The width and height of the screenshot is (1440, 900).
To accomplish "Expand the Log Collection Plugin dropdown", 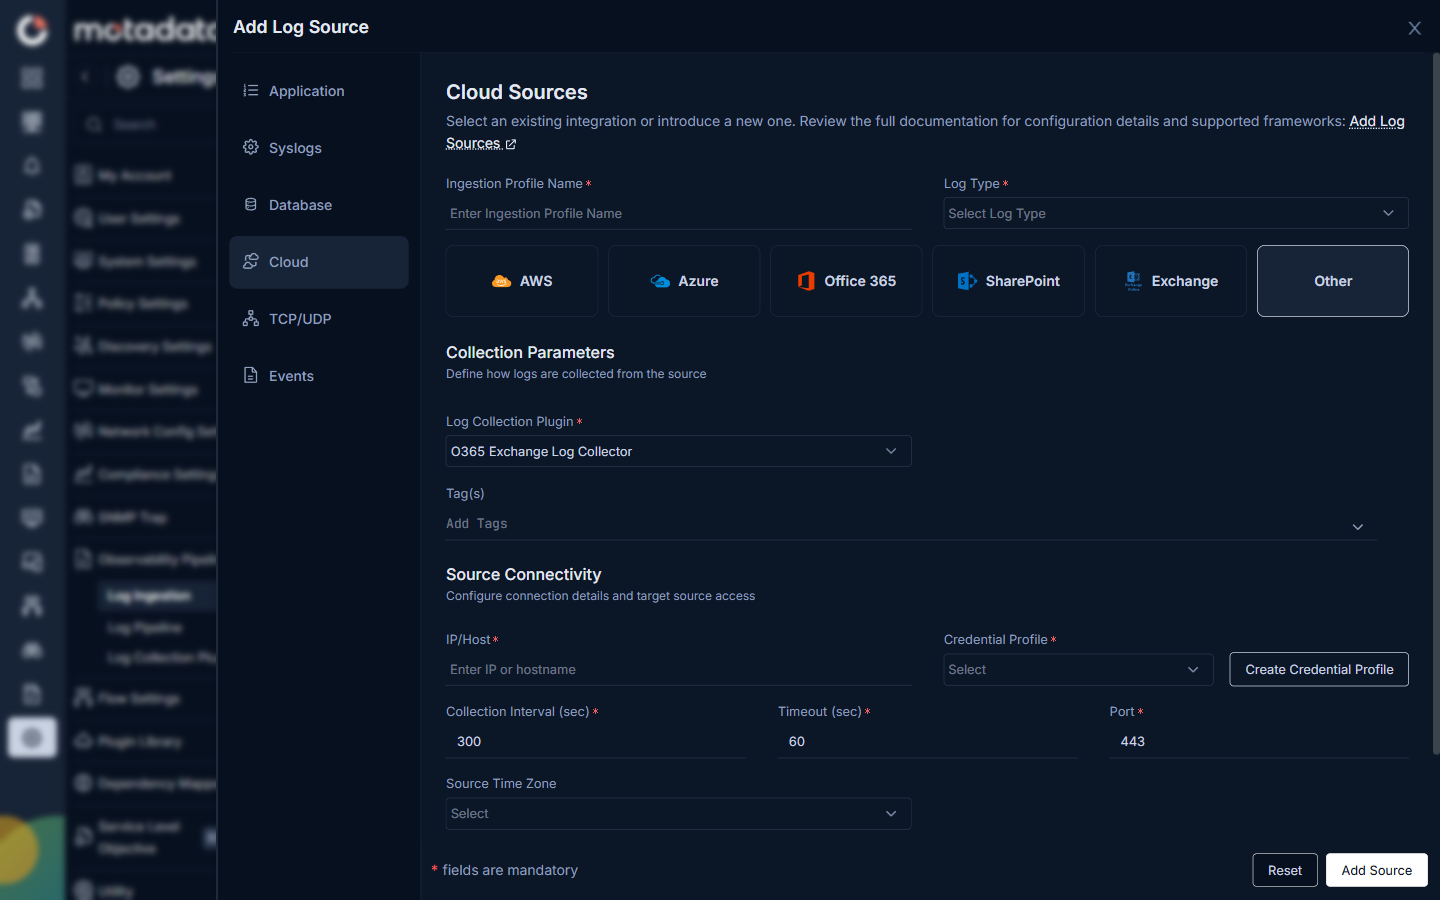I will point(678,451).
